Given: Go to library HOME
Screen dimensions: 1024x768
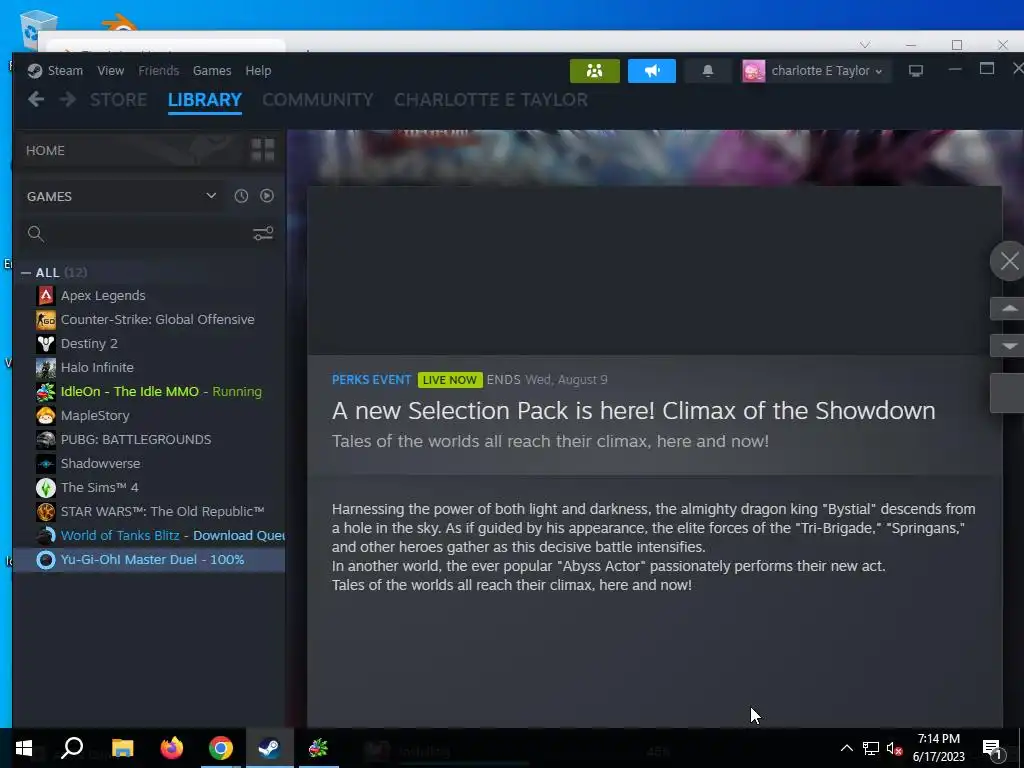Looking at the screenshot, I should pos(45,150).
